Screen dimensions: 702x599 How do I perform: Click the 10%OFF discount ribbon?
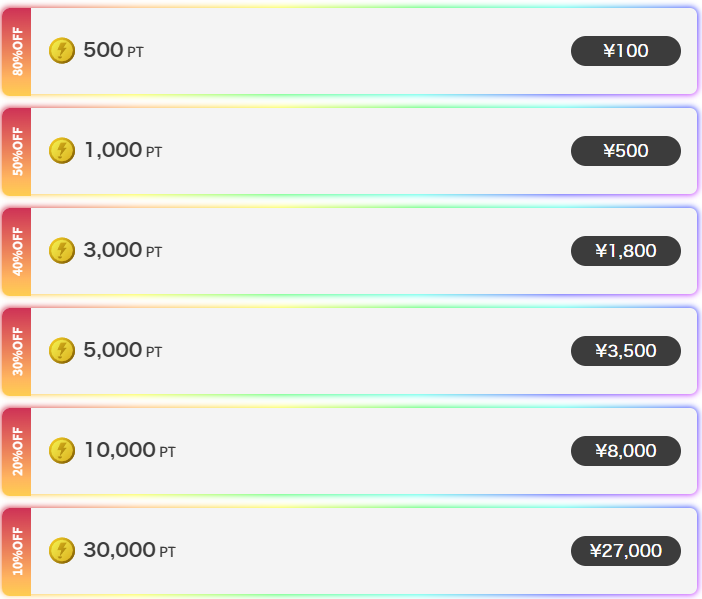[17, 551]
